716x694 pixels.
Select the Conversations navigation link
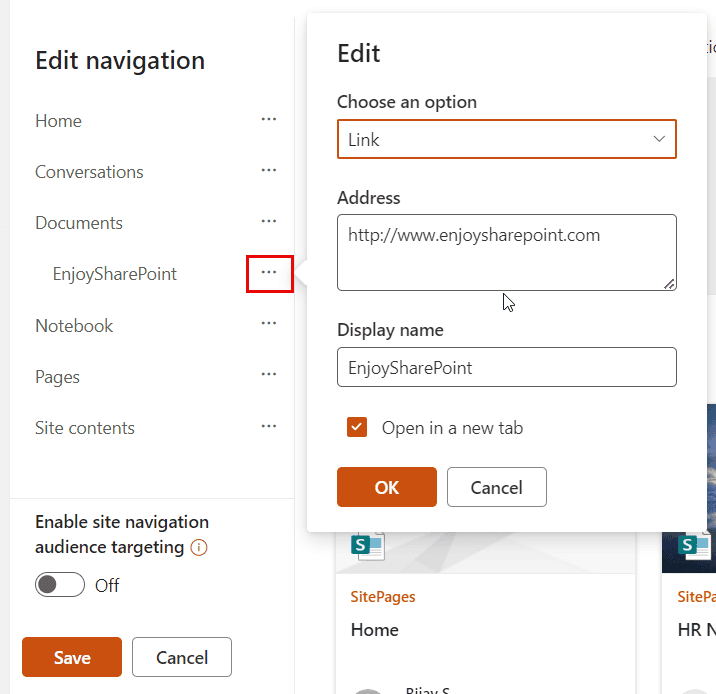89,172
